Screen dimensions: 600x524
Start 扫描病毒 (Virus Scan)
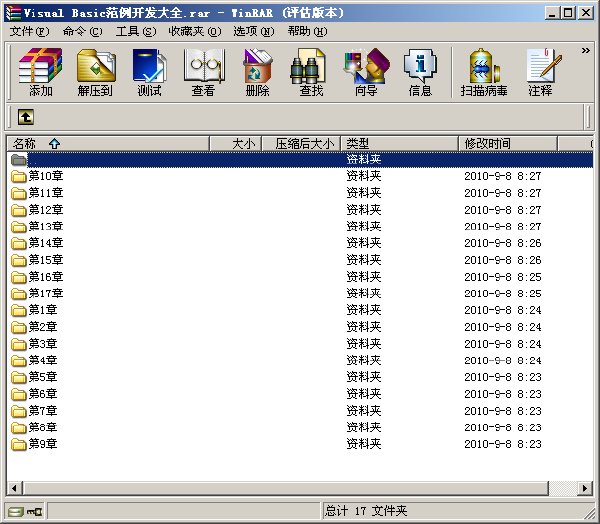pyautogui.click(x=484, y=72)
